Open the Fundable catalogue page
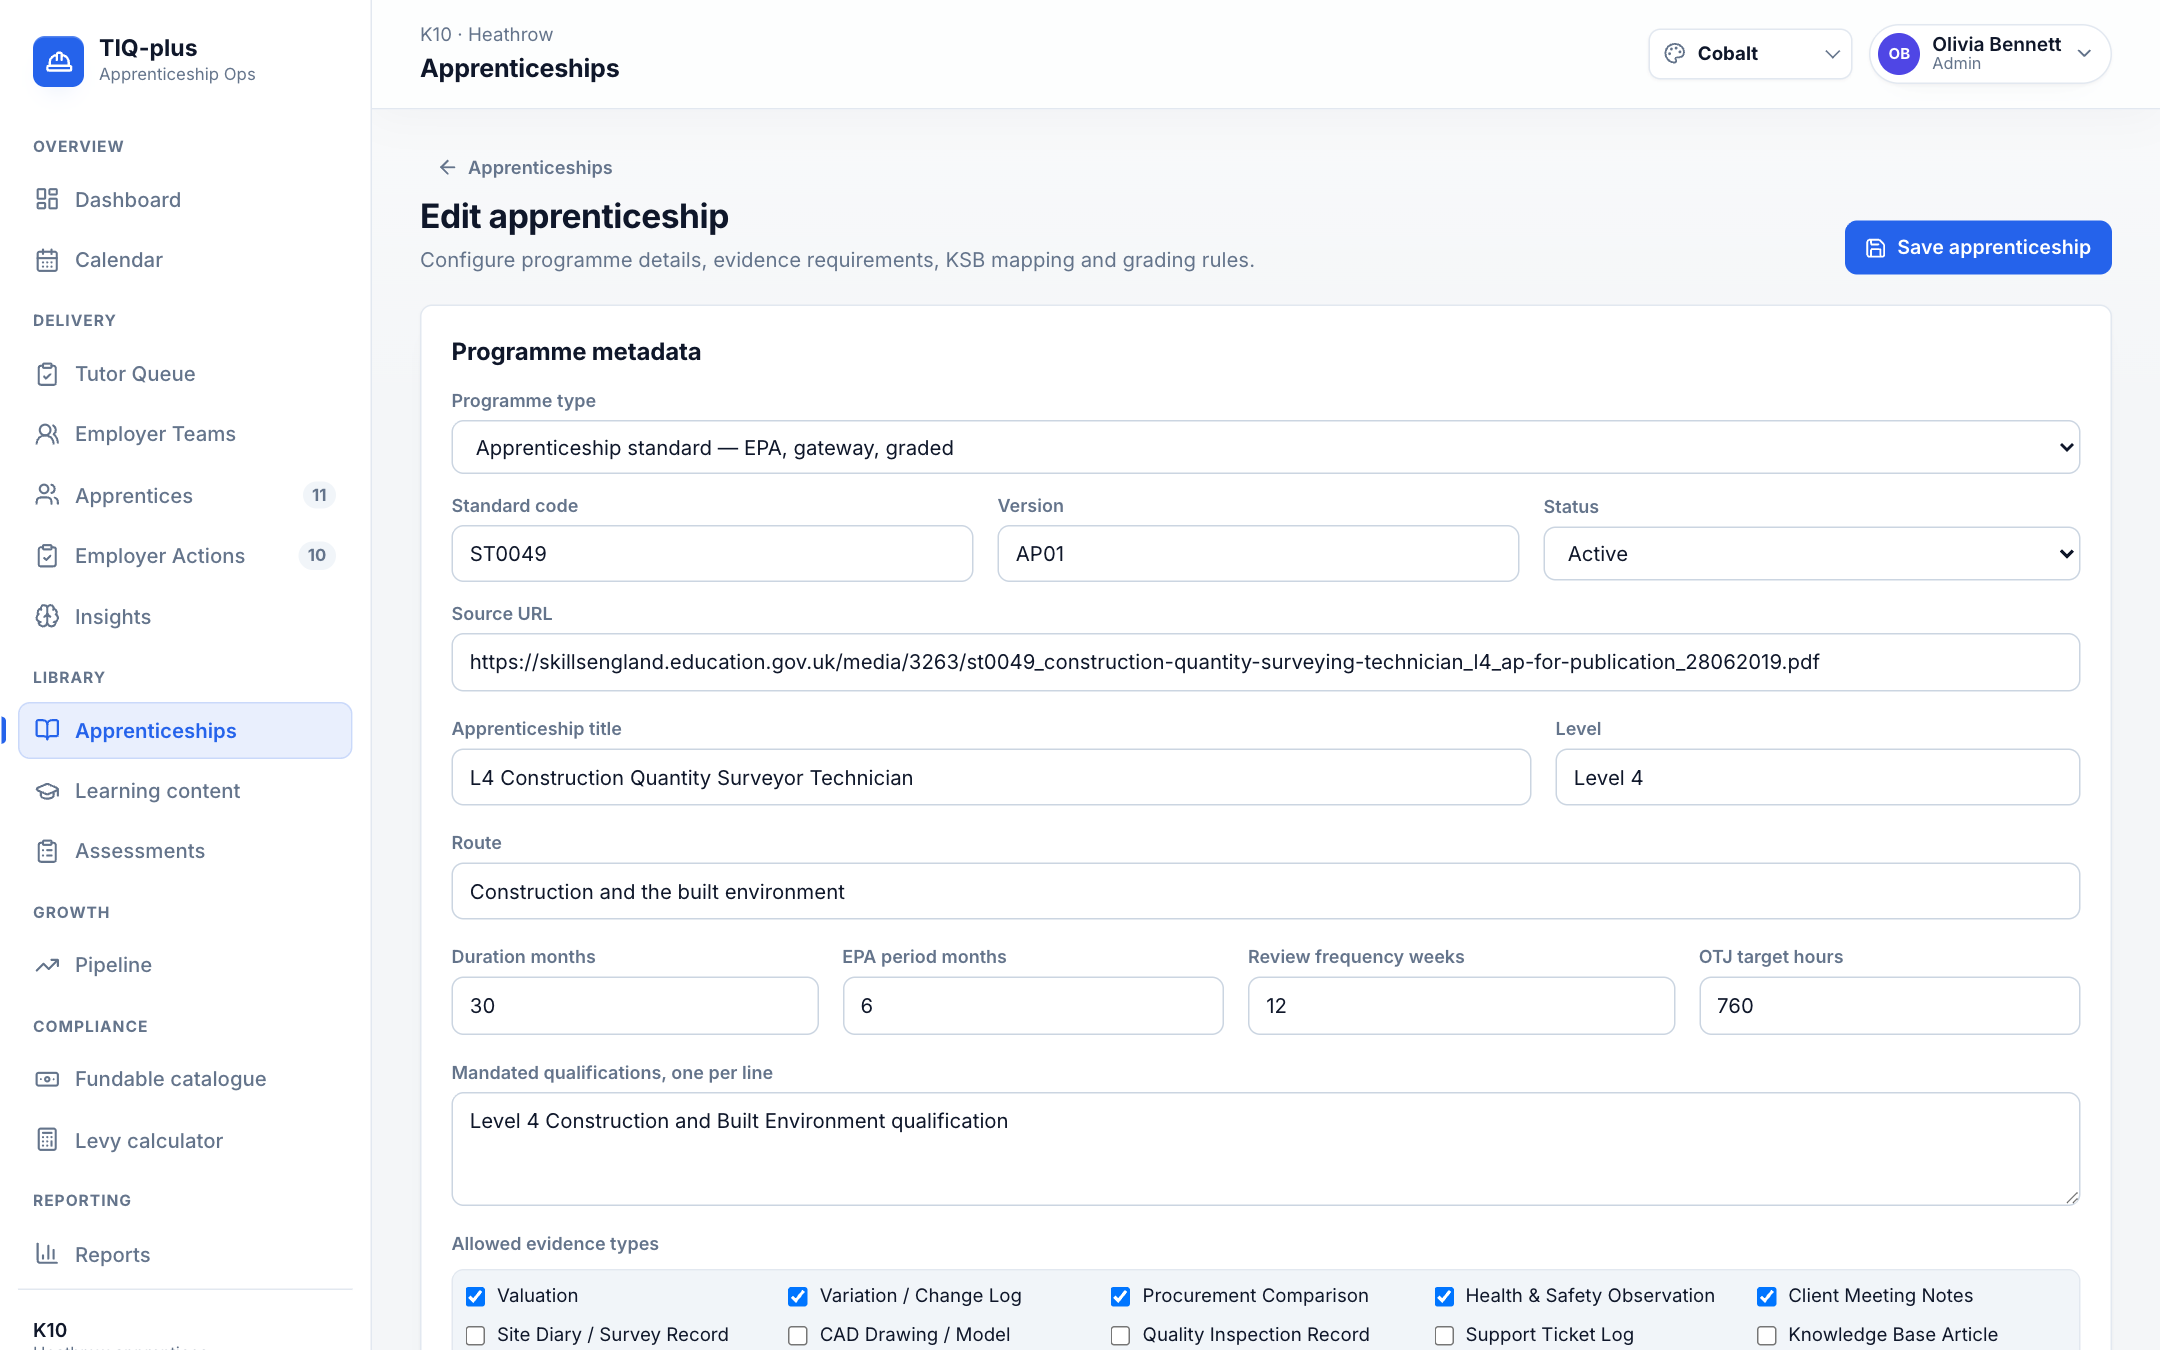The width and height of the screenshot is (2160, 1350). click(185, 1079)
